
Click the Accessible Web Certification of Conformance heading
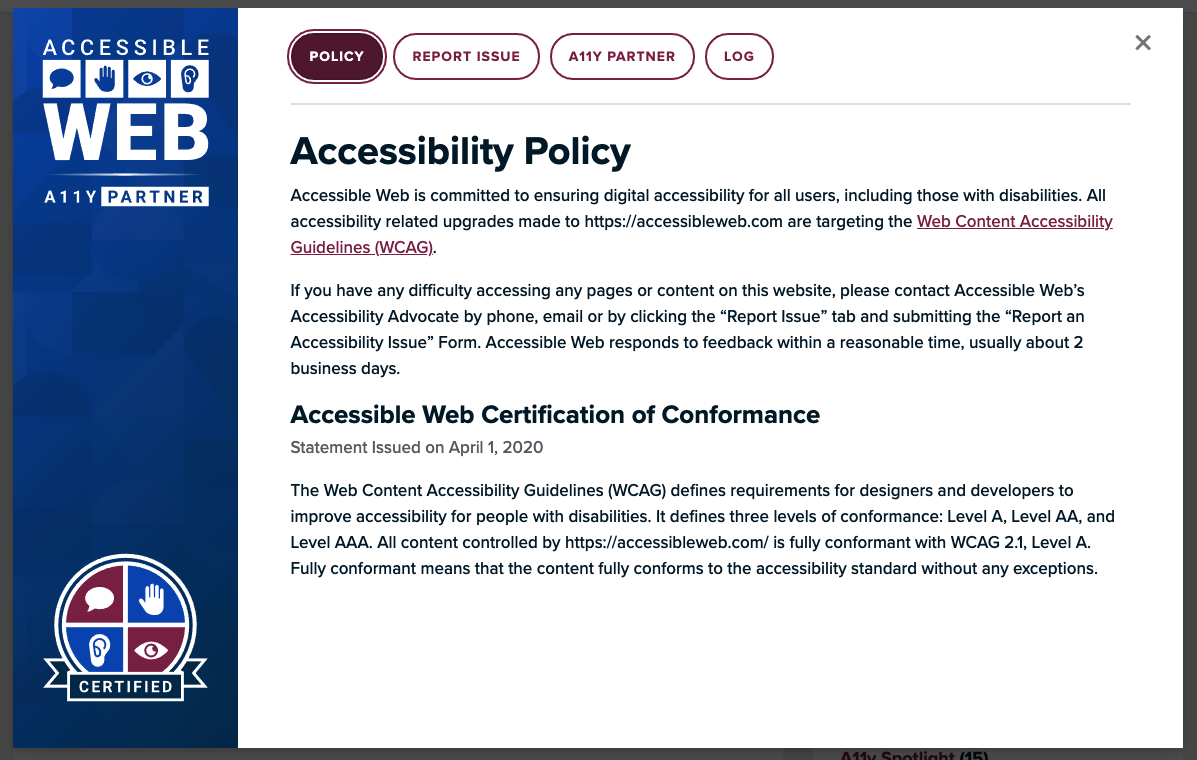[555, 414]
